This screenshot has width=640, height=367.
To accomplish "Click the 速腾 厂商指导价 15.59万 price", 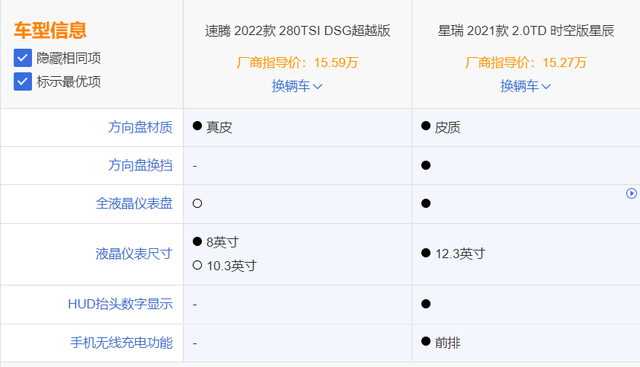I will click(x=297, y=63).
